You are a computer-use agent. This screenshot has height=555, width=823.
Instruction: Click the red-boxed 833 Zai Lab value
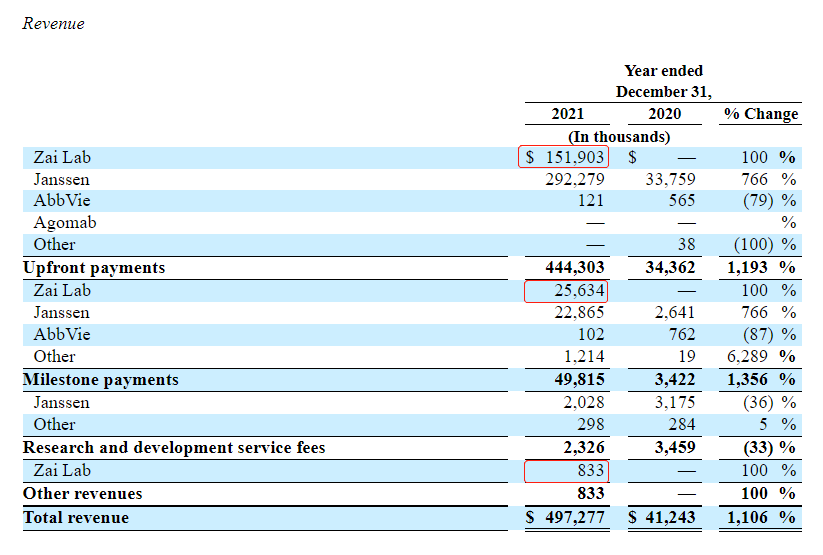pyautogui.click(x=566, y=470)
